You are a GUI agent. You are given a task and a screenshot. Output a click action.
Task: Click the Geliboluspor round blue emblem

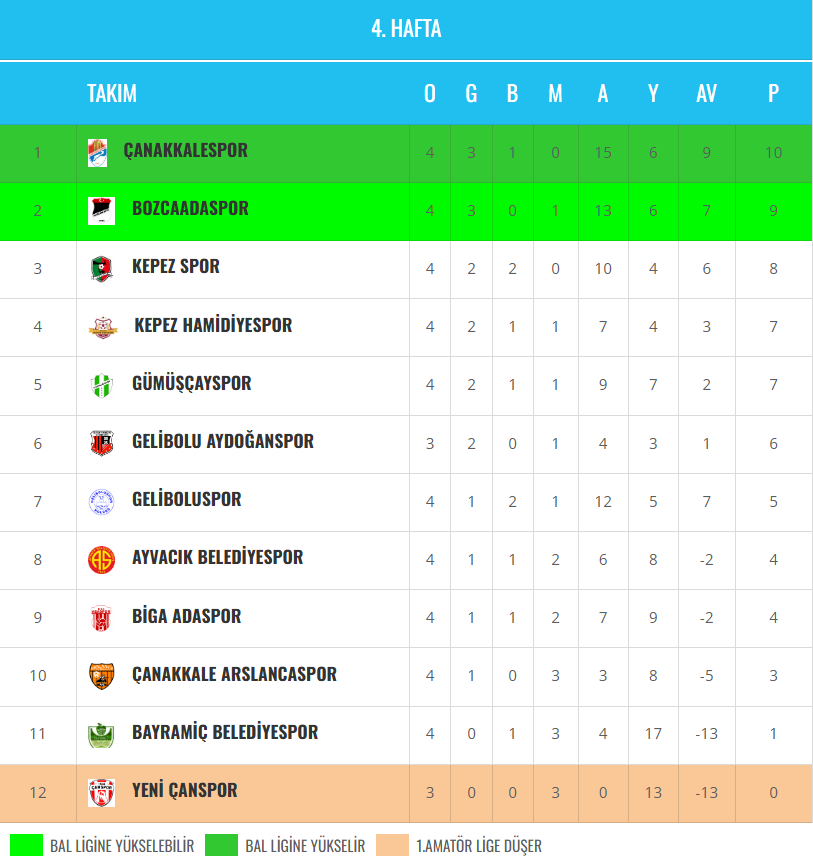coord(101,500)
